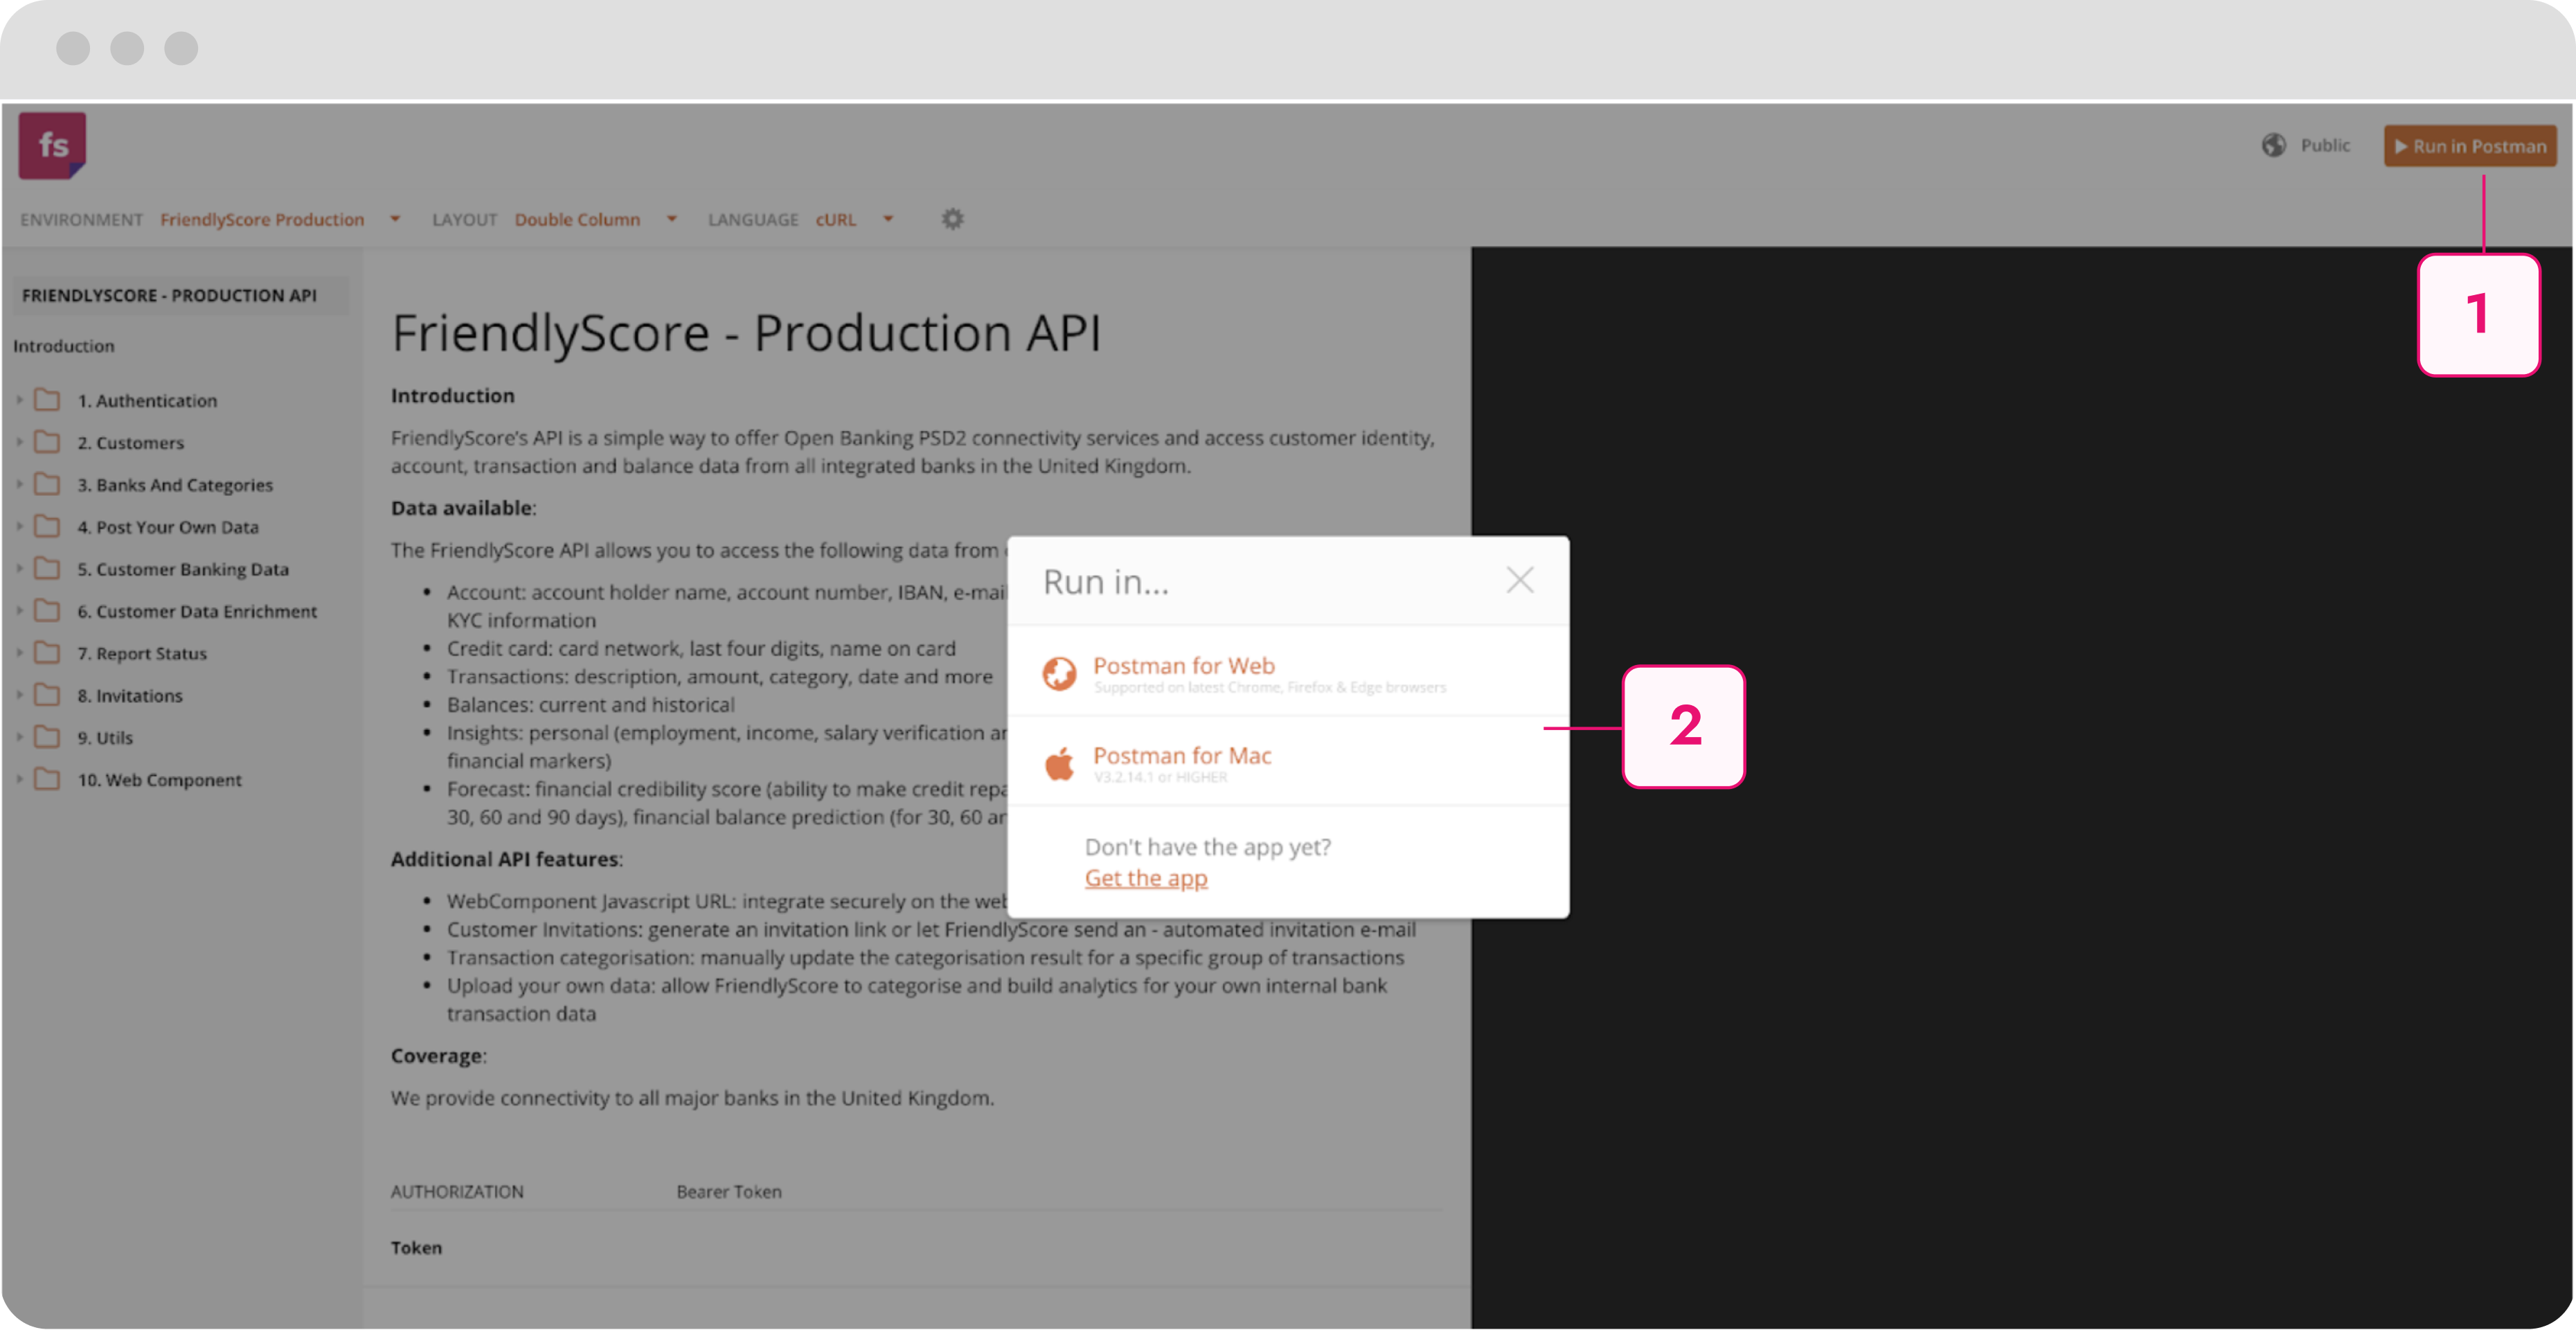This screenshot has width=2576, height=1330.
Task: Click the Additional API features heading
Action: pos(506,859)
